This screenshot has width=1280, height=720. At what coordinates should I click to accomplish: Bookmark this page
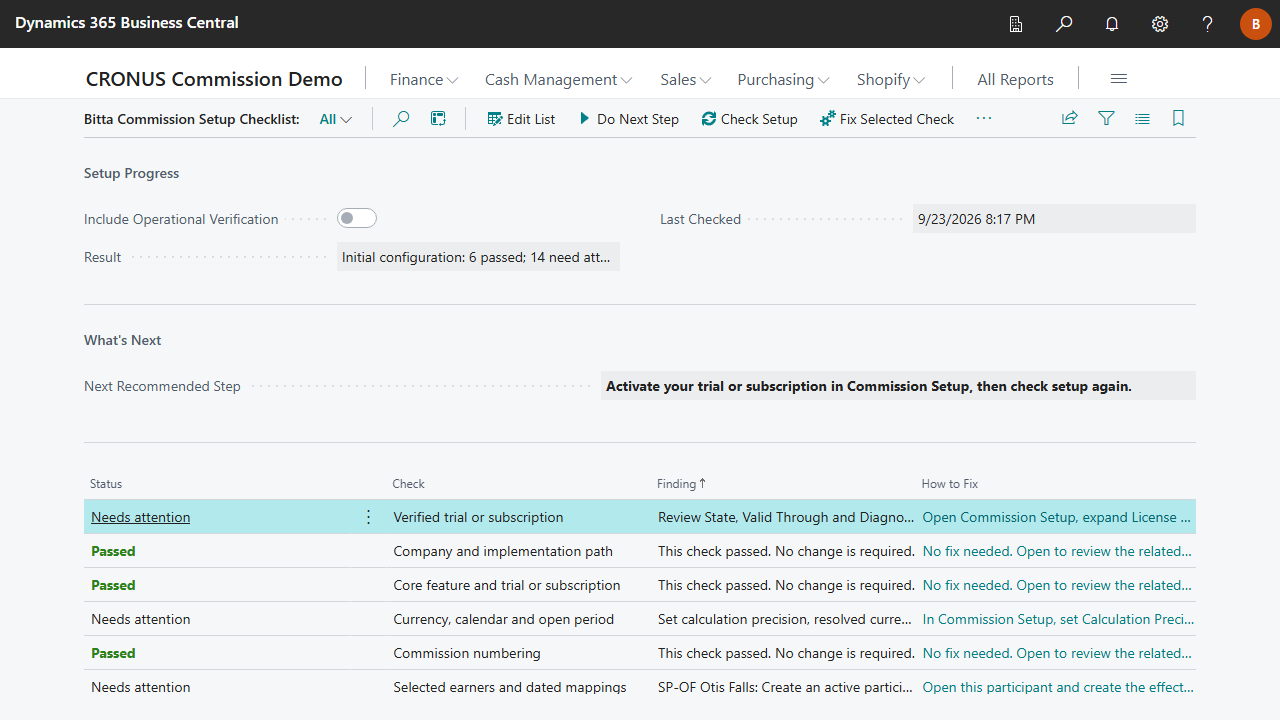pos(1178,119)
